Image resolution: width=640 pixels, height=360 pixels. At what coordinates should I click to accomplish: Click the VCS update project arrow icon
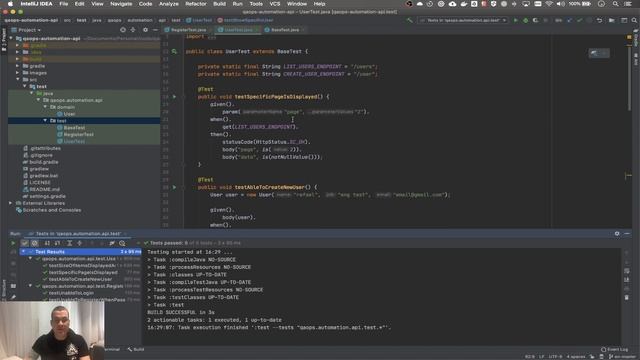pos(570,20)
